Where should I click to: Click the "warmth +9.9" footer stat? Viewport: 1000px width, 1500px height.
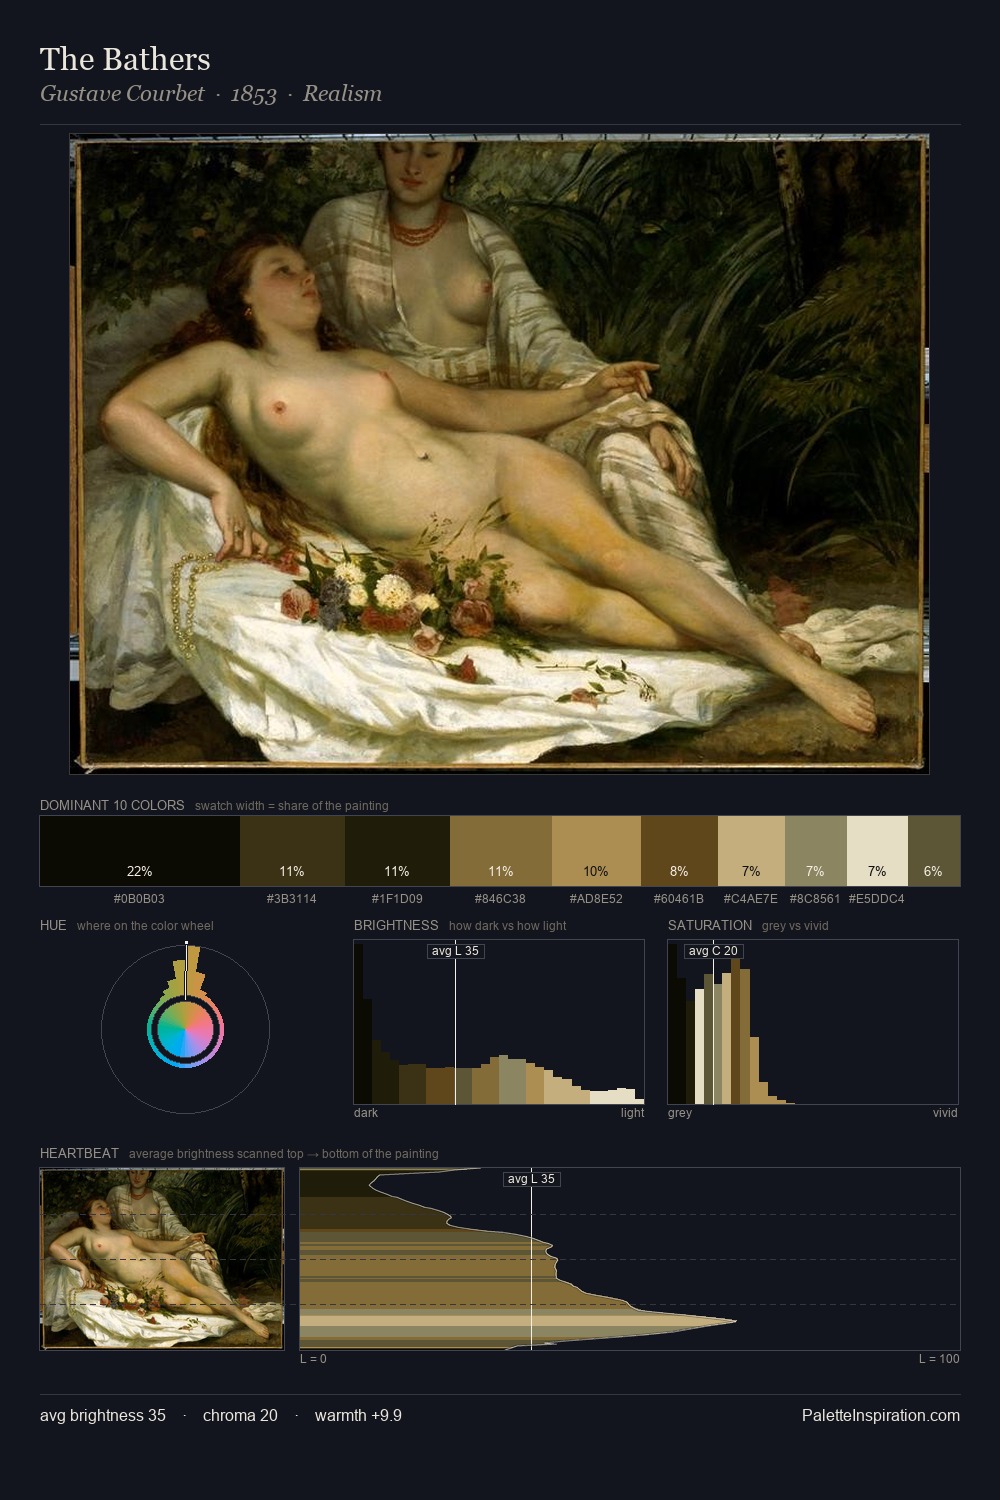coord(358,1416)
